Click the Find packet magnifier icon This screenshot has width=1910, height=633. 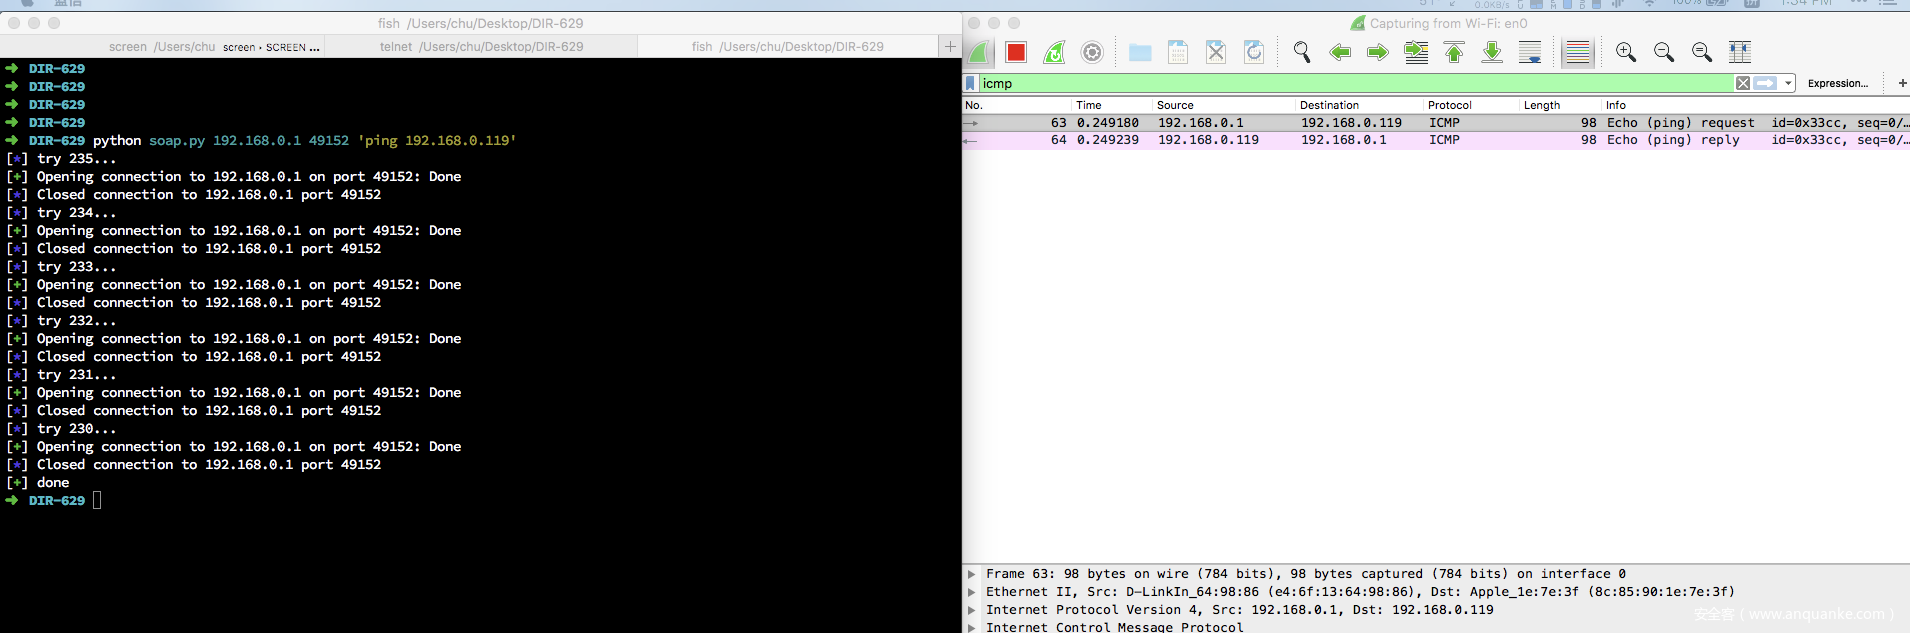click(1301, 52)
